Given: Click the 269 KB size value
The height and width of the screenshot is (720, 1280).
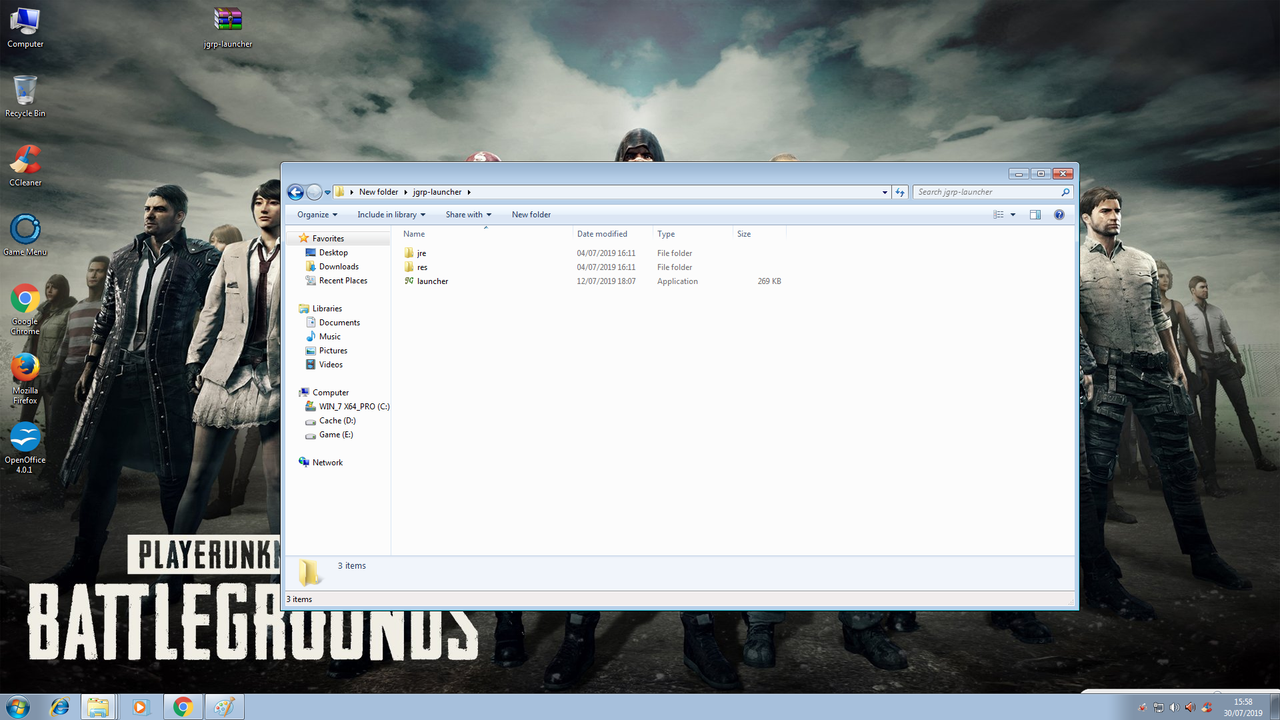Looking at the screenshot, I should (x=769, y=281).
